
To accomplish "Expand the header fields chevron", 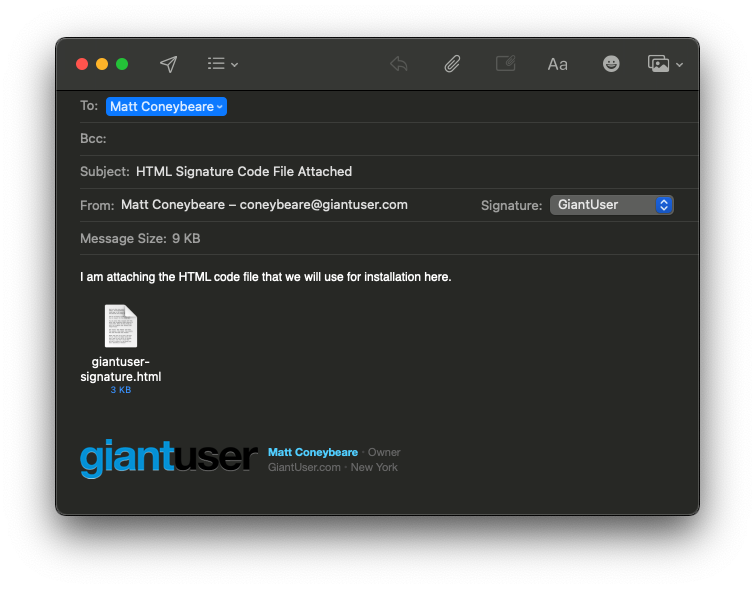I will pos(235,65).
